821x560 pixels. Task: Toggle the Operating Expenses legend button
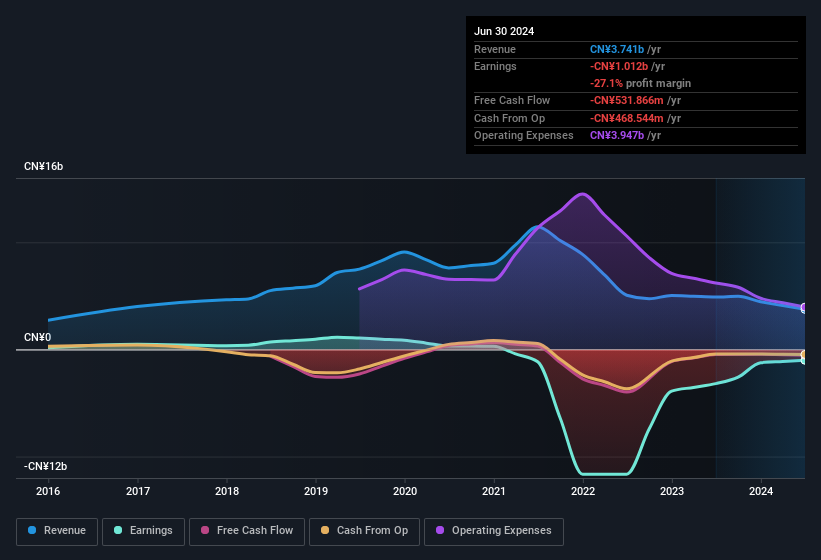click(x=494, y=531)
